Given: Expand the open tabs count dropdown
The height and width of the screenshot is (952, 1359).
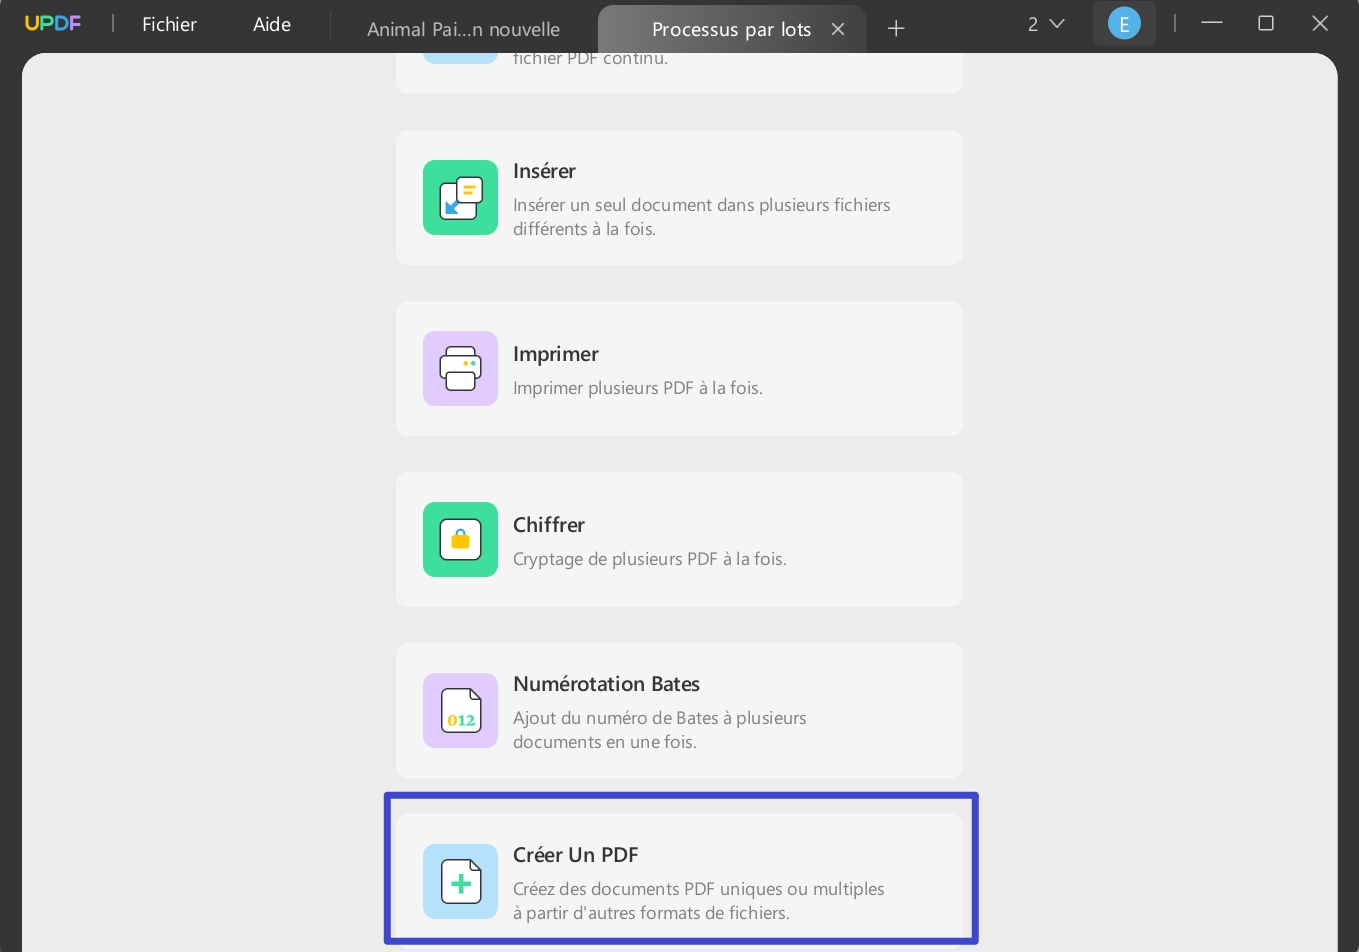Looking at the screenshot, I should [x=1046, y=24].
